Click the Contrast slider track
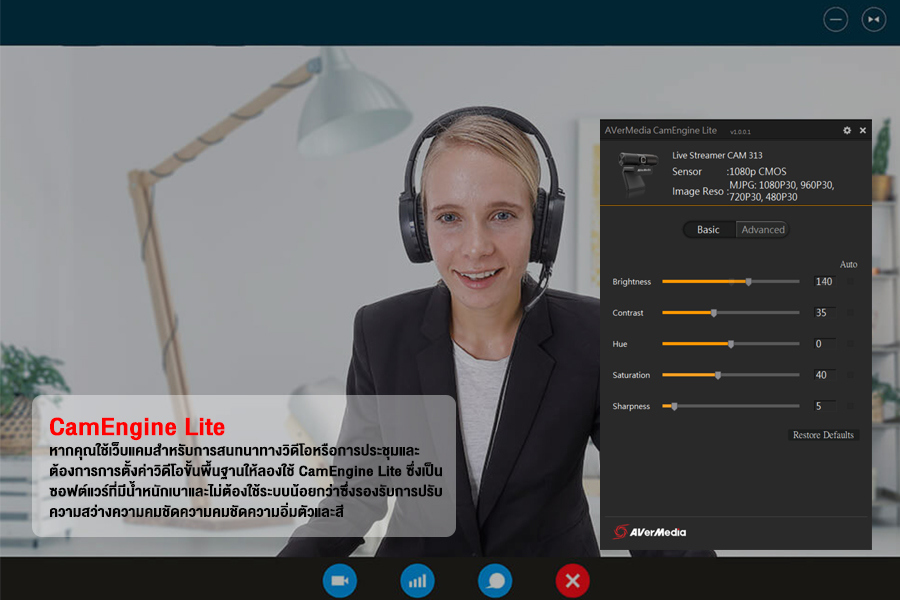The image size is (900, 600). pyautogui.click(x=731, y=312)
